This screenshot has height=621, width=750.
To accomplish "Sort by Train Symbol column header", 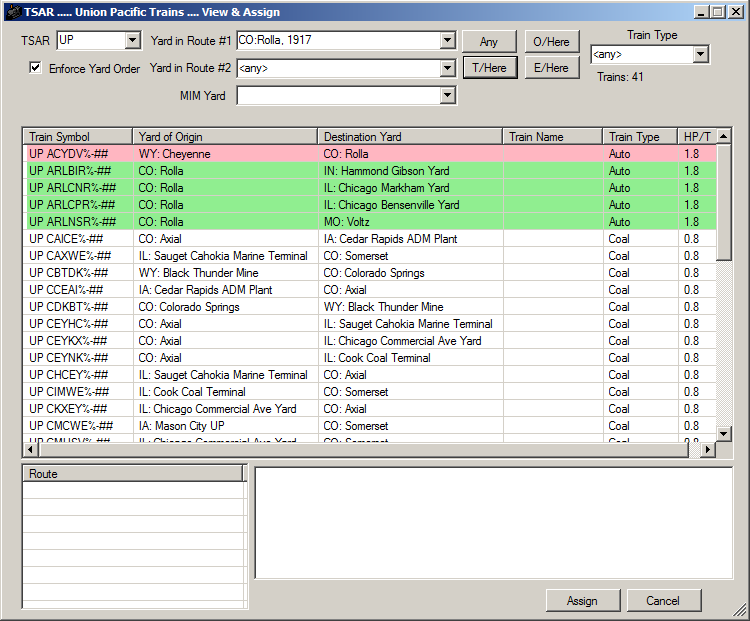I will click(77, 137).
